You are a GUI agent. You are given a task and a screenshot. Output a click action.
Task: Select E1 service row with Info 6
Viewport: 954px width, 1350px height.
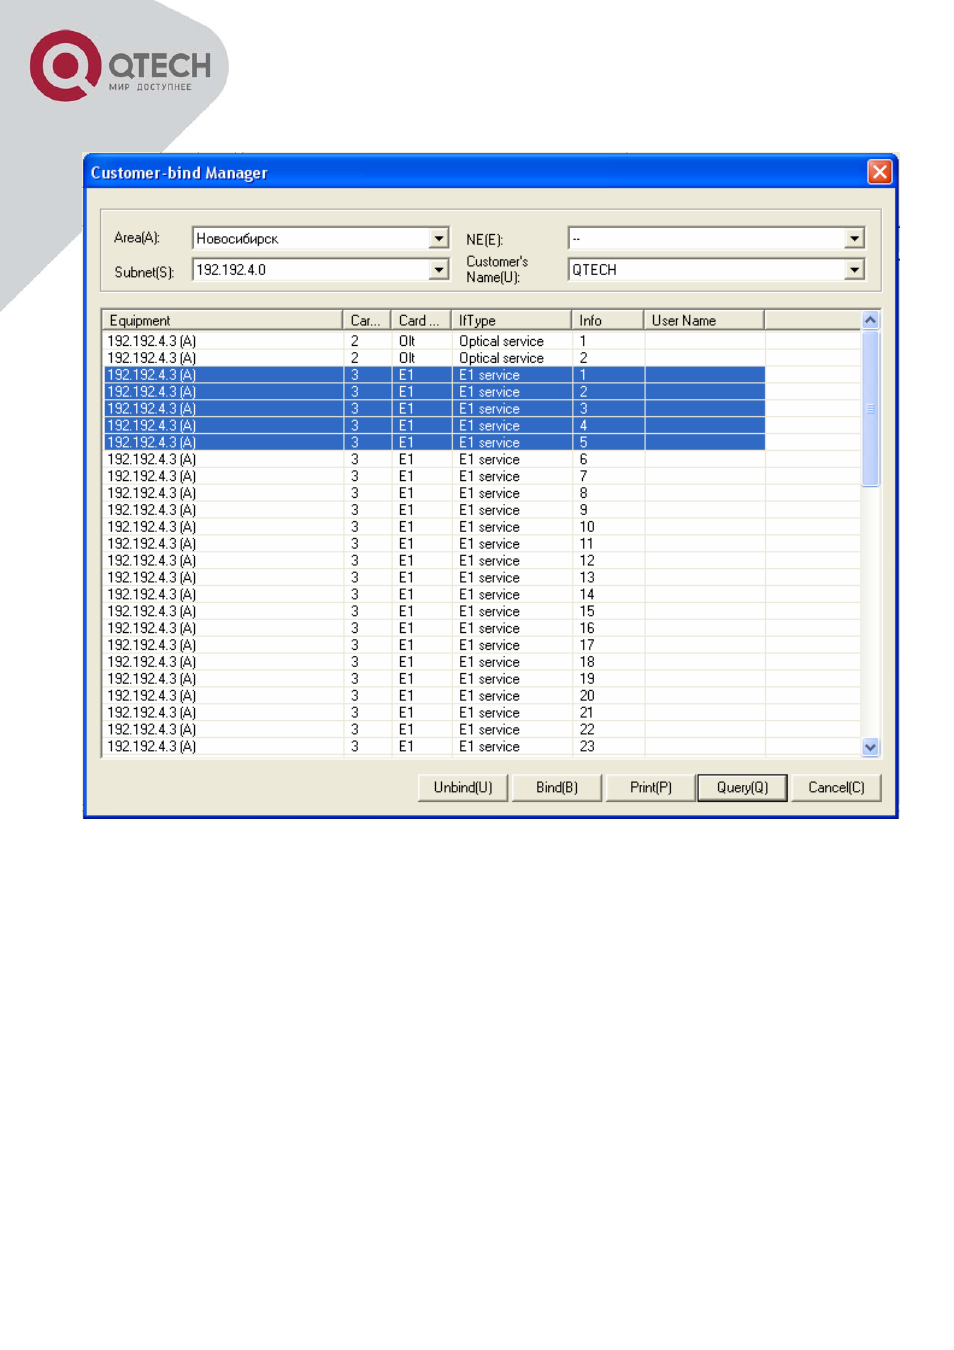point(434,459)
